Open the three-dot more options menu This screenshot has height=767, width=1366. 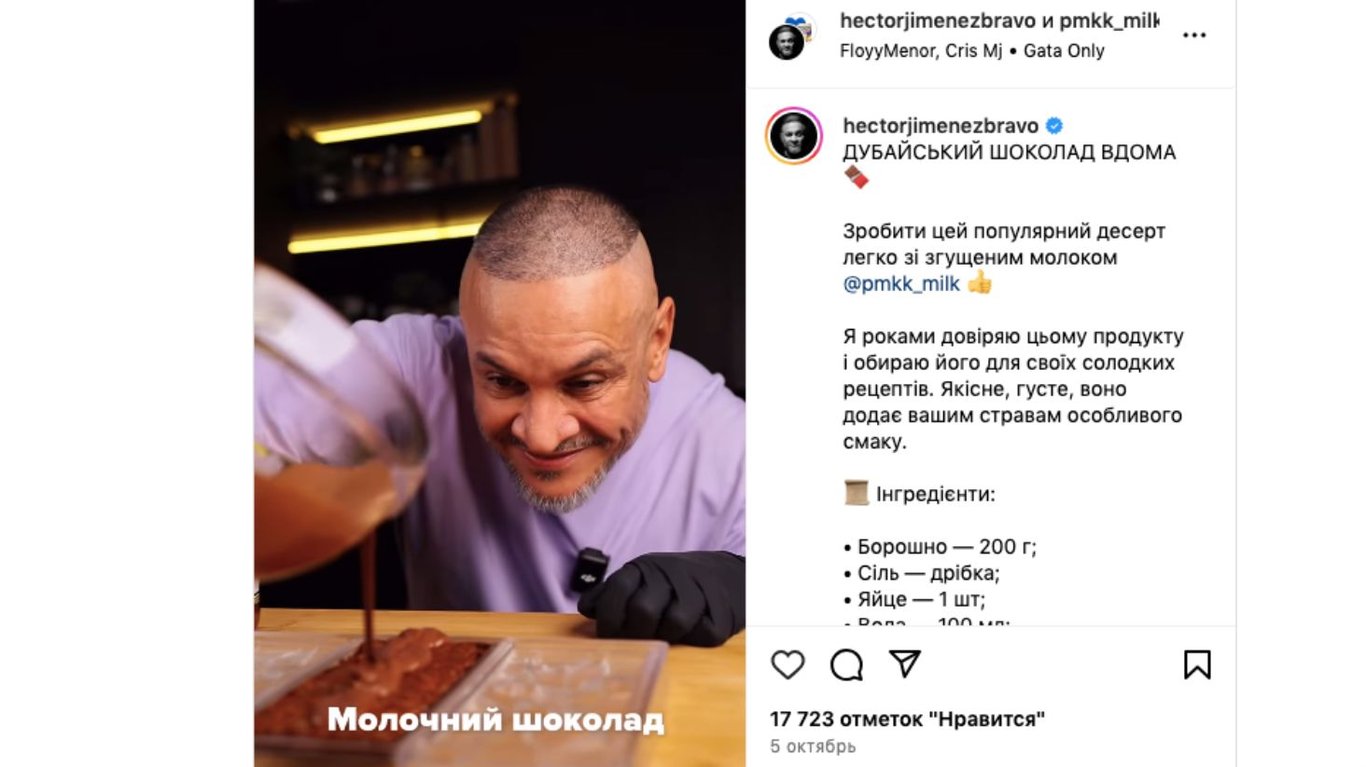pos(1194,35)
